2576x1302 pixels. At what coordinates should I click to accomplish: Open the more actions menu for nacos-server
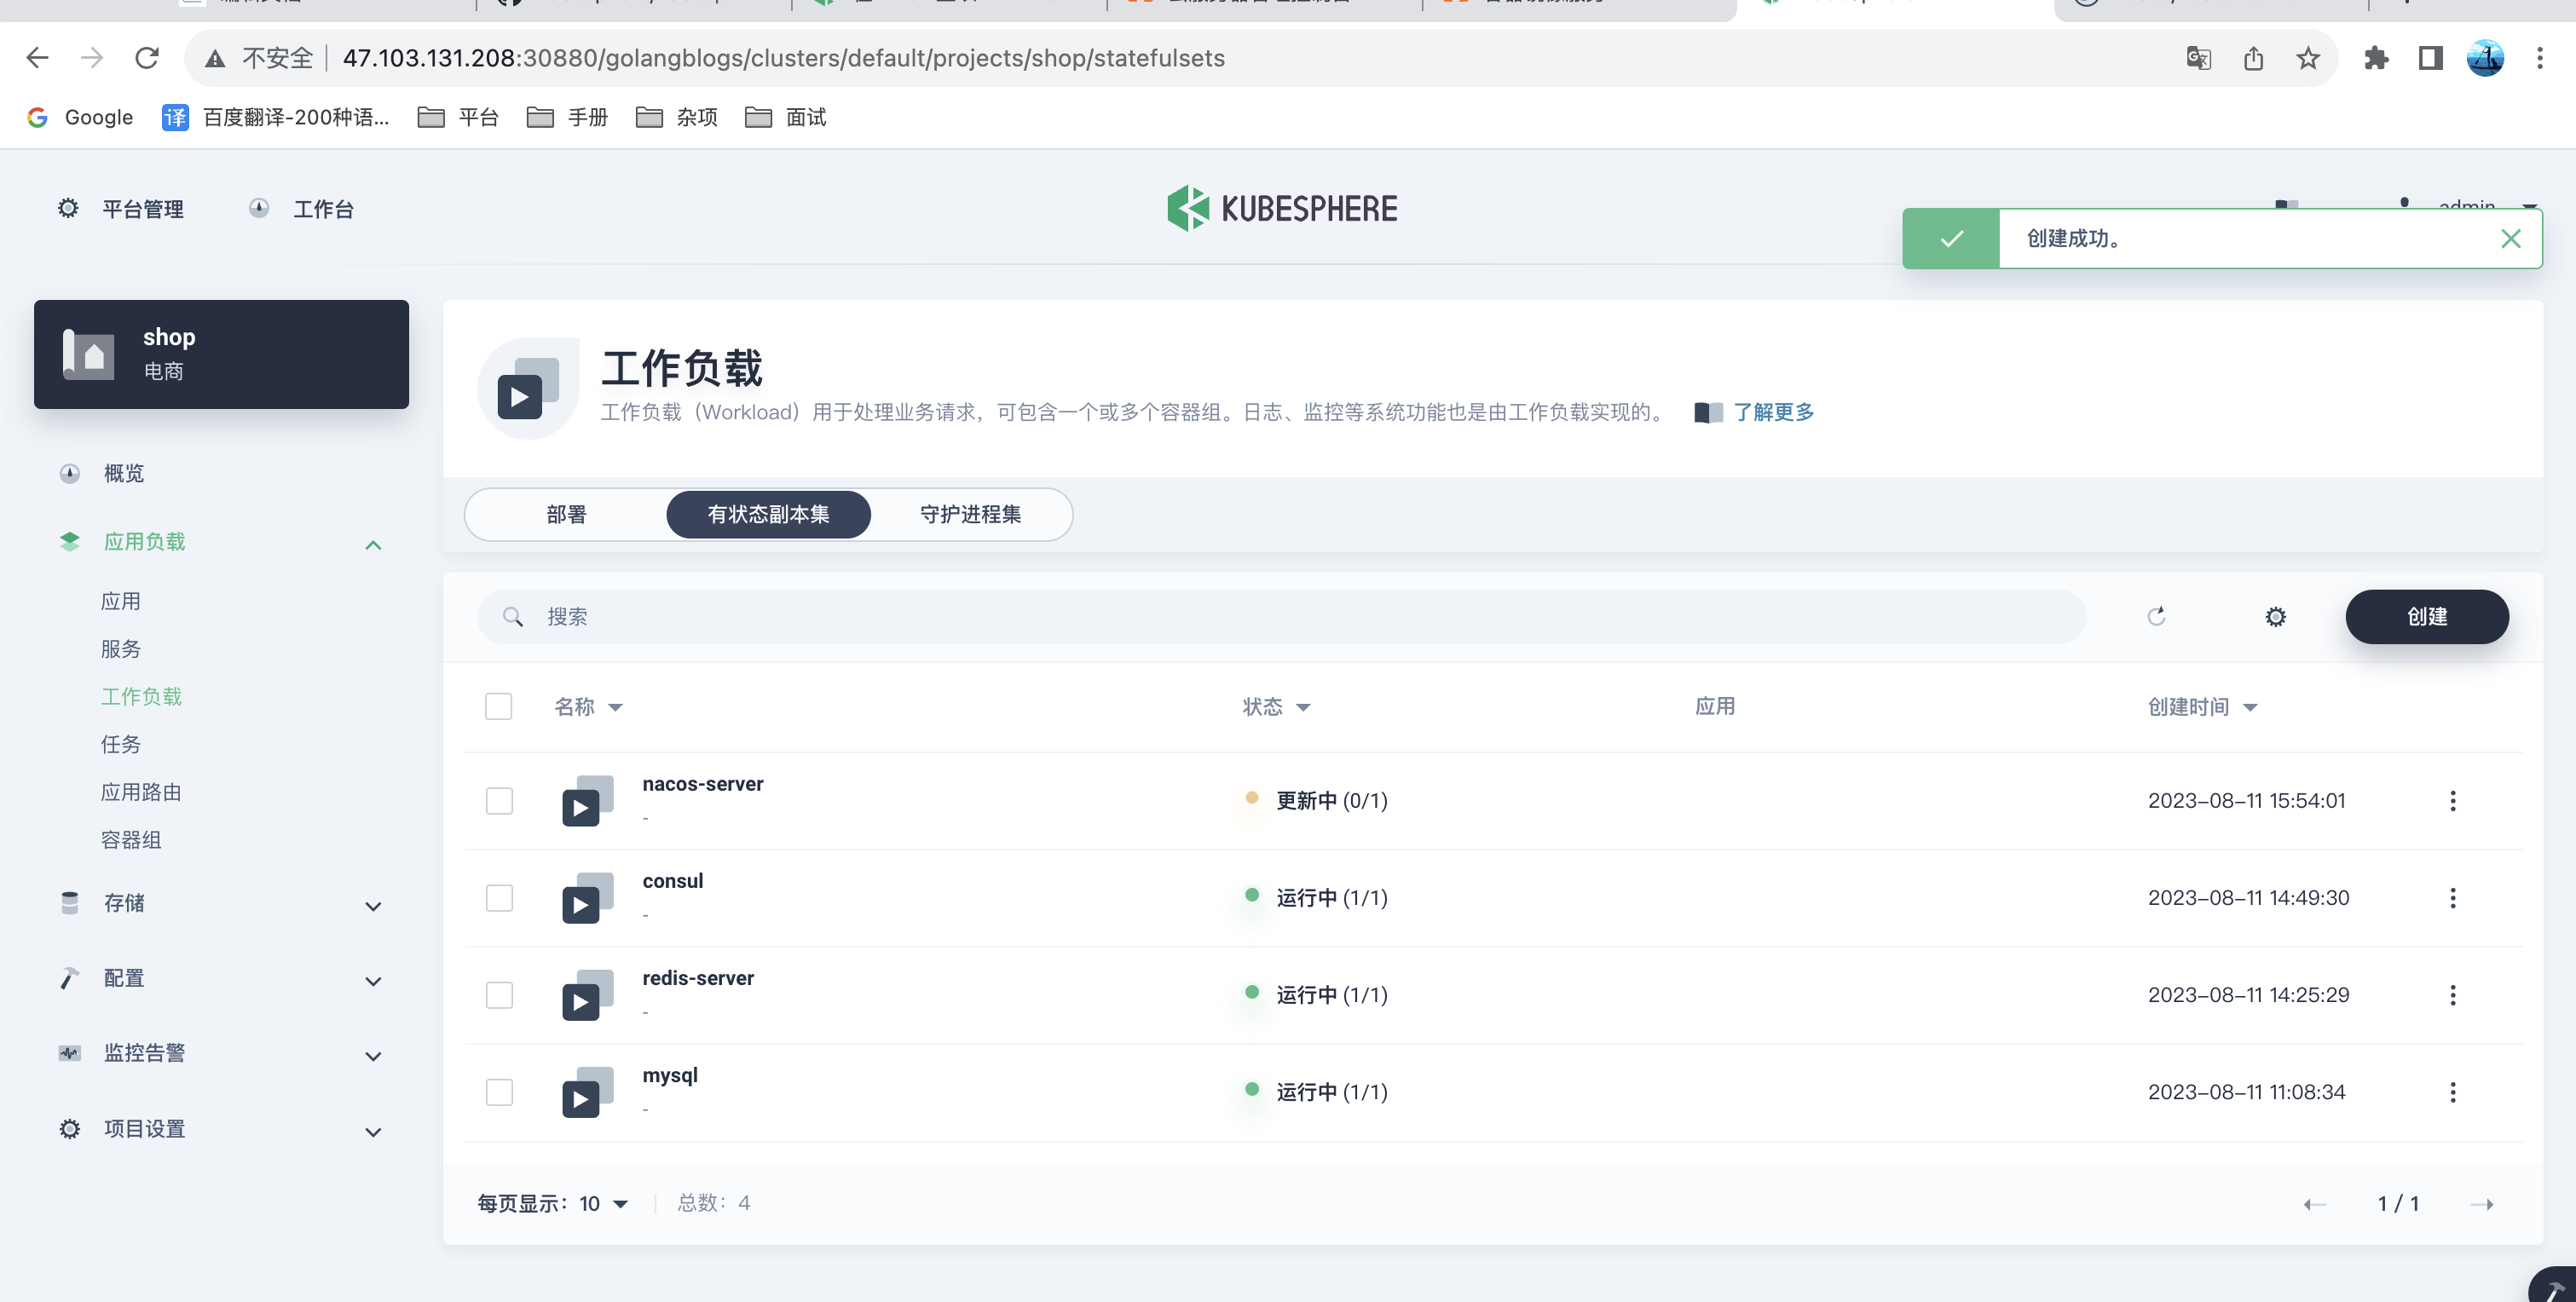pos(2453,800)
